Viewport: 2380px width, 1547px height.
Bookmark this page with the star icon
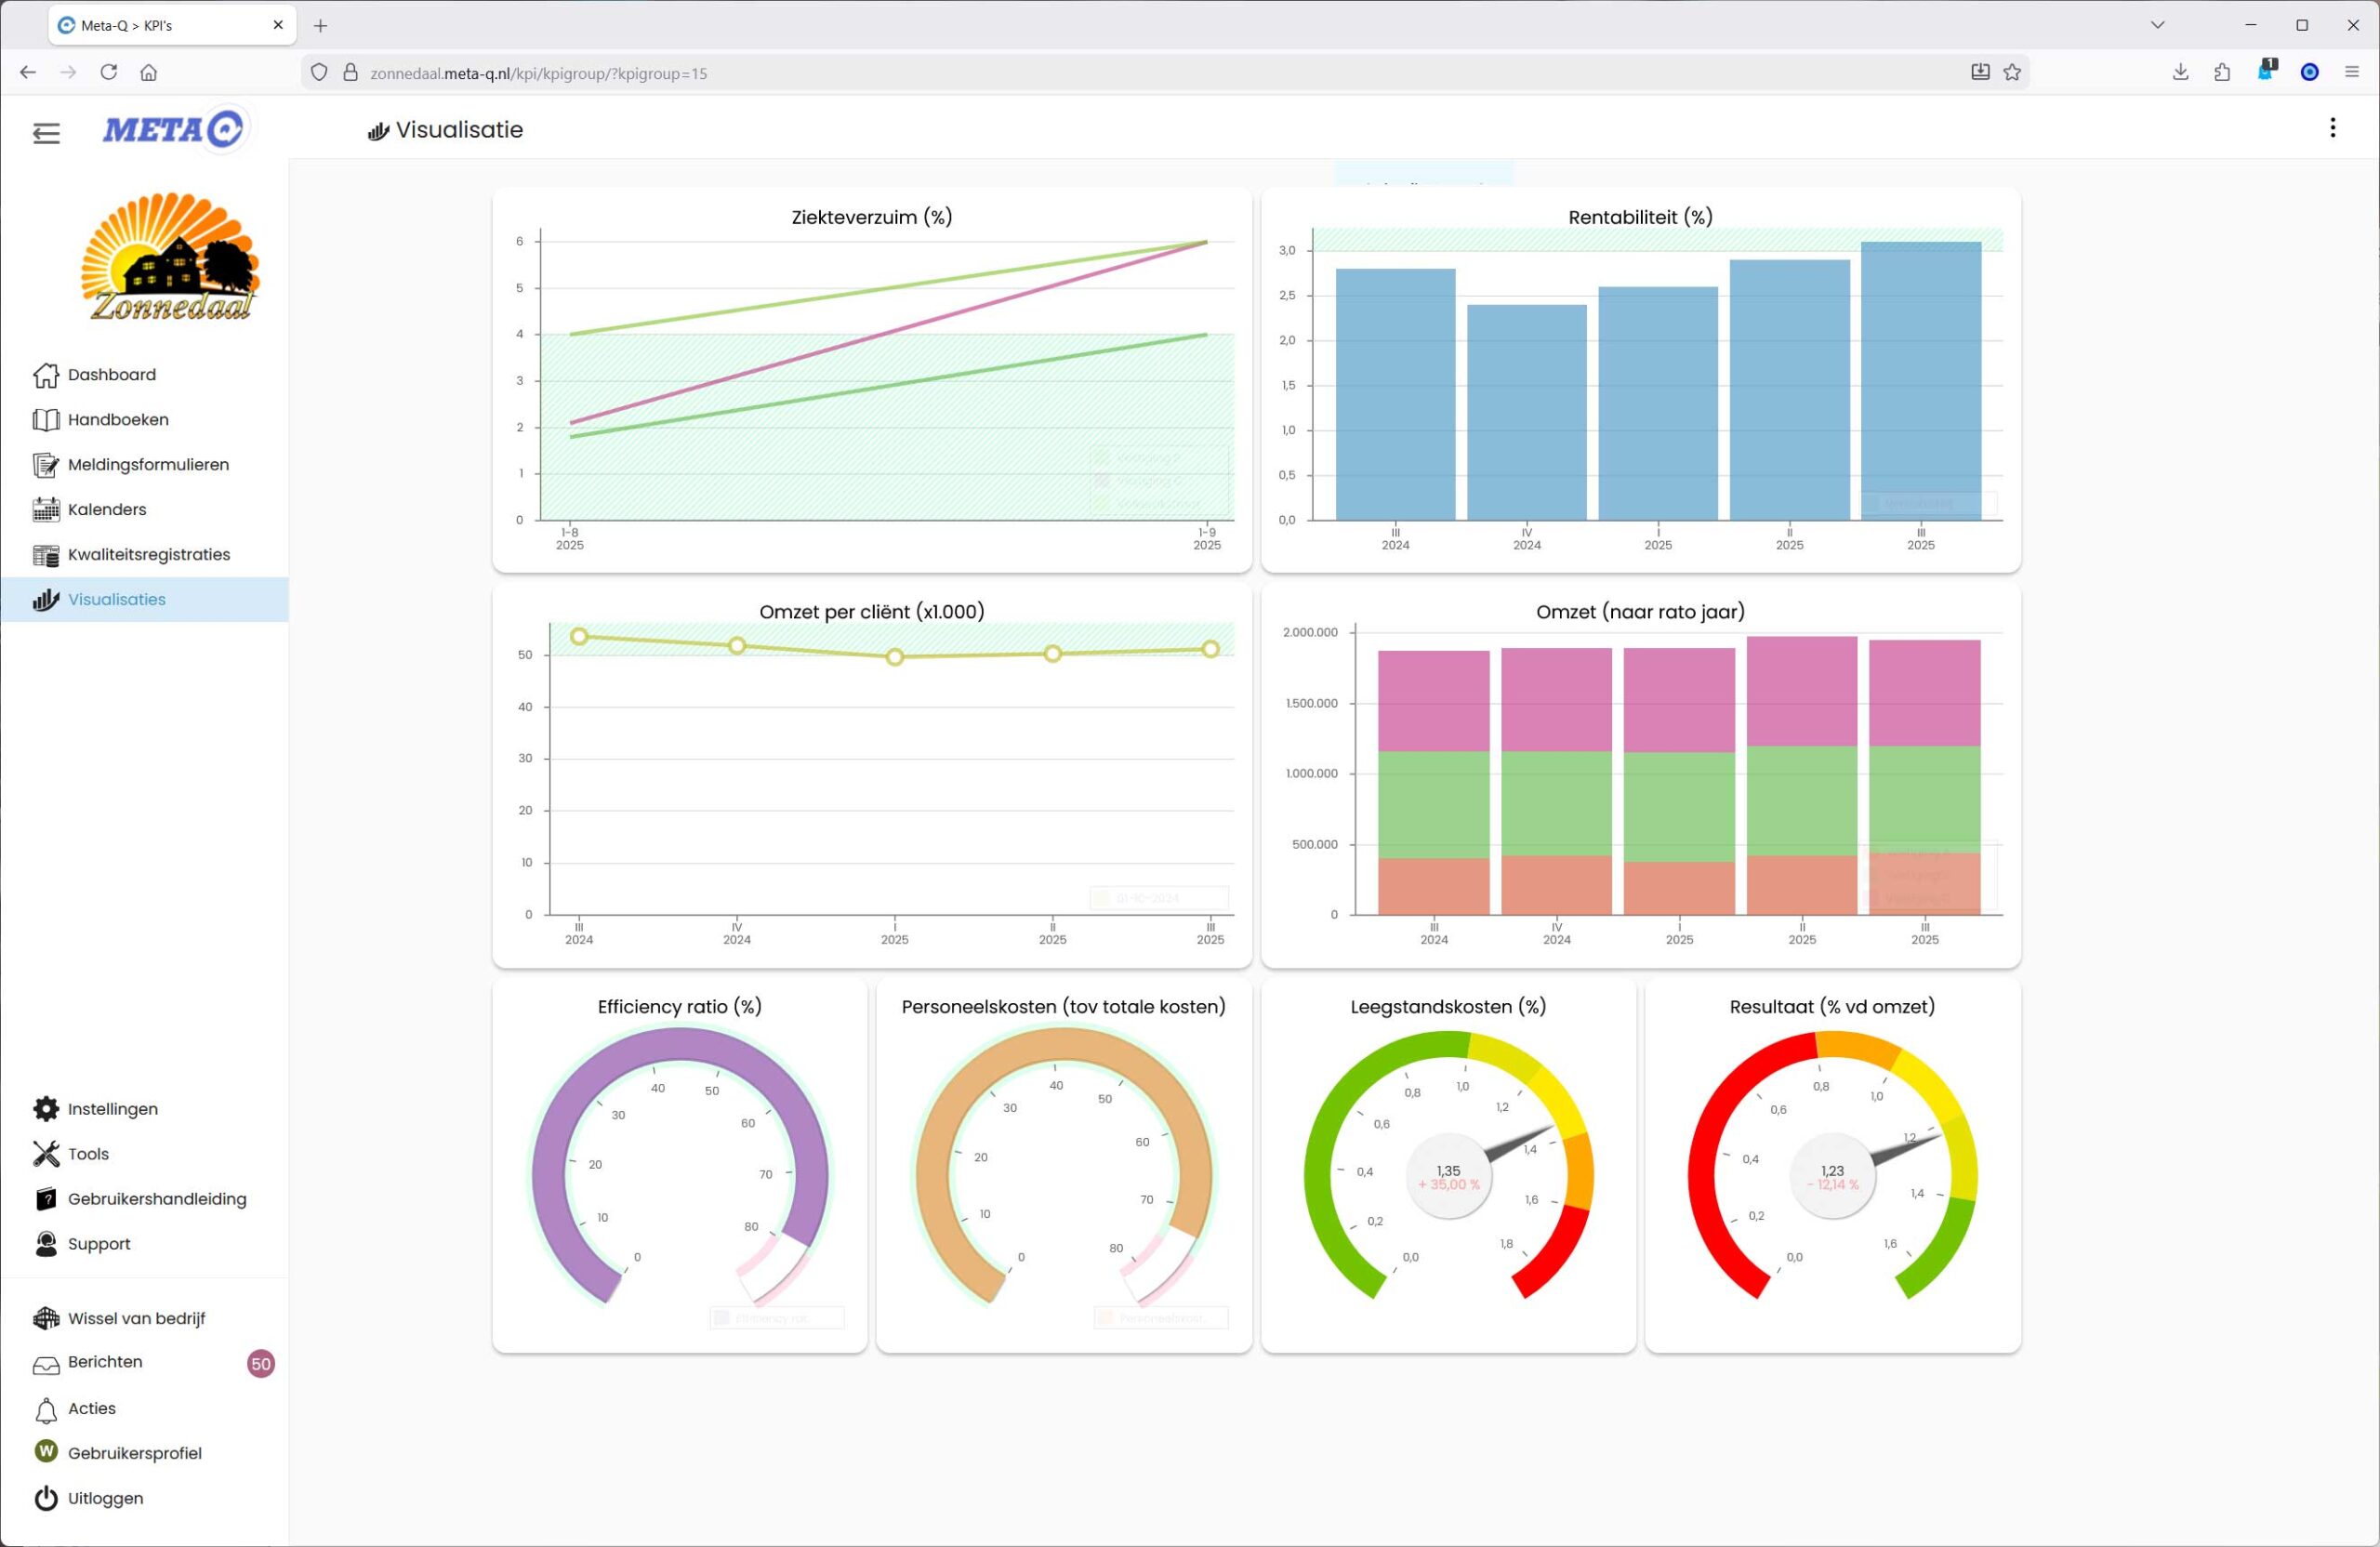pyautogui.click(x=2012, y=72)
